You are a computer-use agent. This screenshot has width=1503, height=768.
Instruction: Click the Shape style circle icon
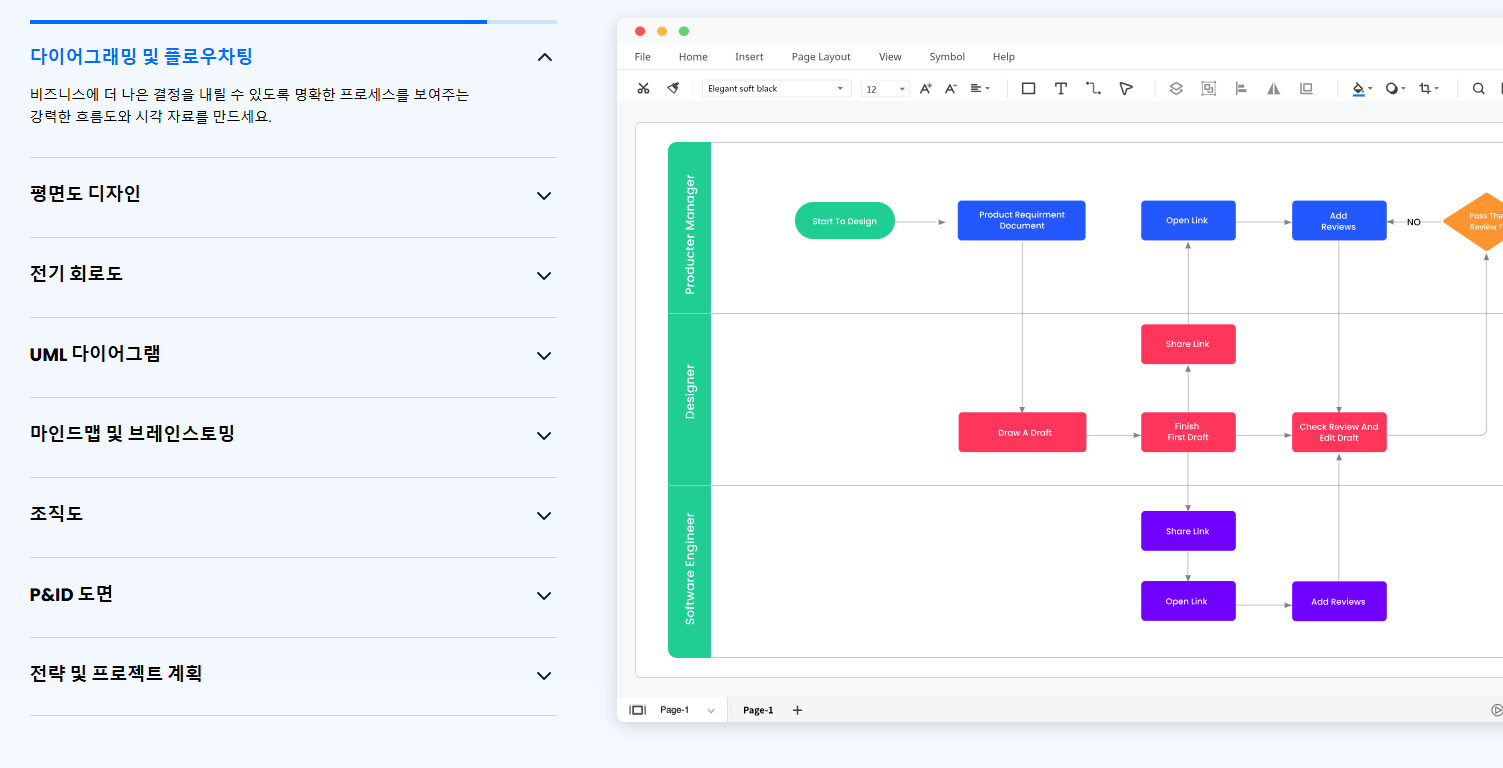click(1391, 88)
